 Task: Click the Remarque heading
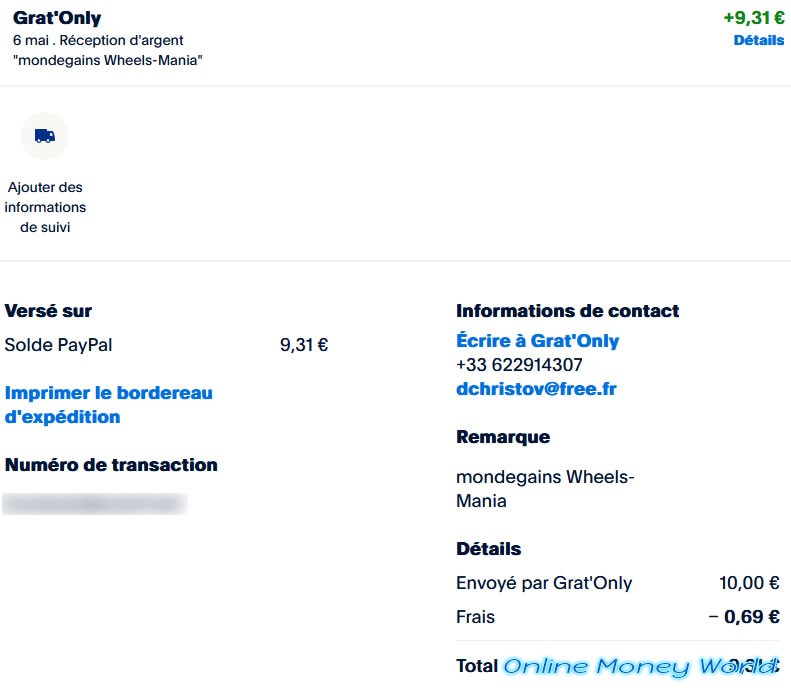pos(503,437)
